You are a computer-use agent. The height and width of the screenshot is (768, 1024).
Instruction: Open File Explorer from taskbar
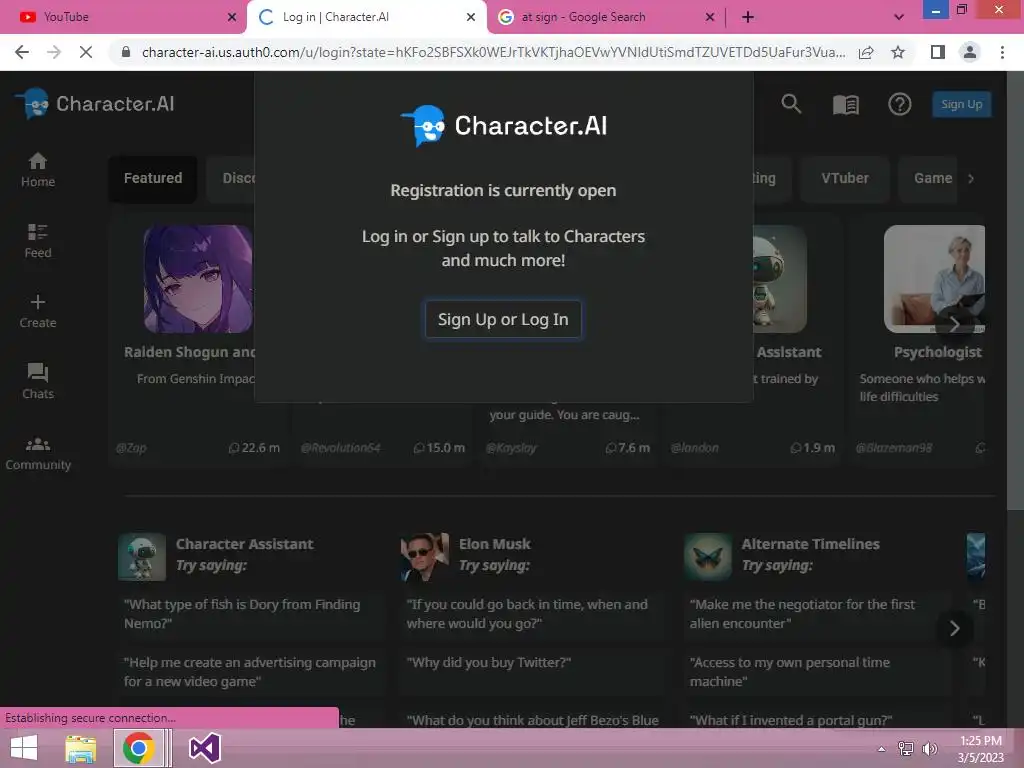pyautogui.click(x=80, y=748)
